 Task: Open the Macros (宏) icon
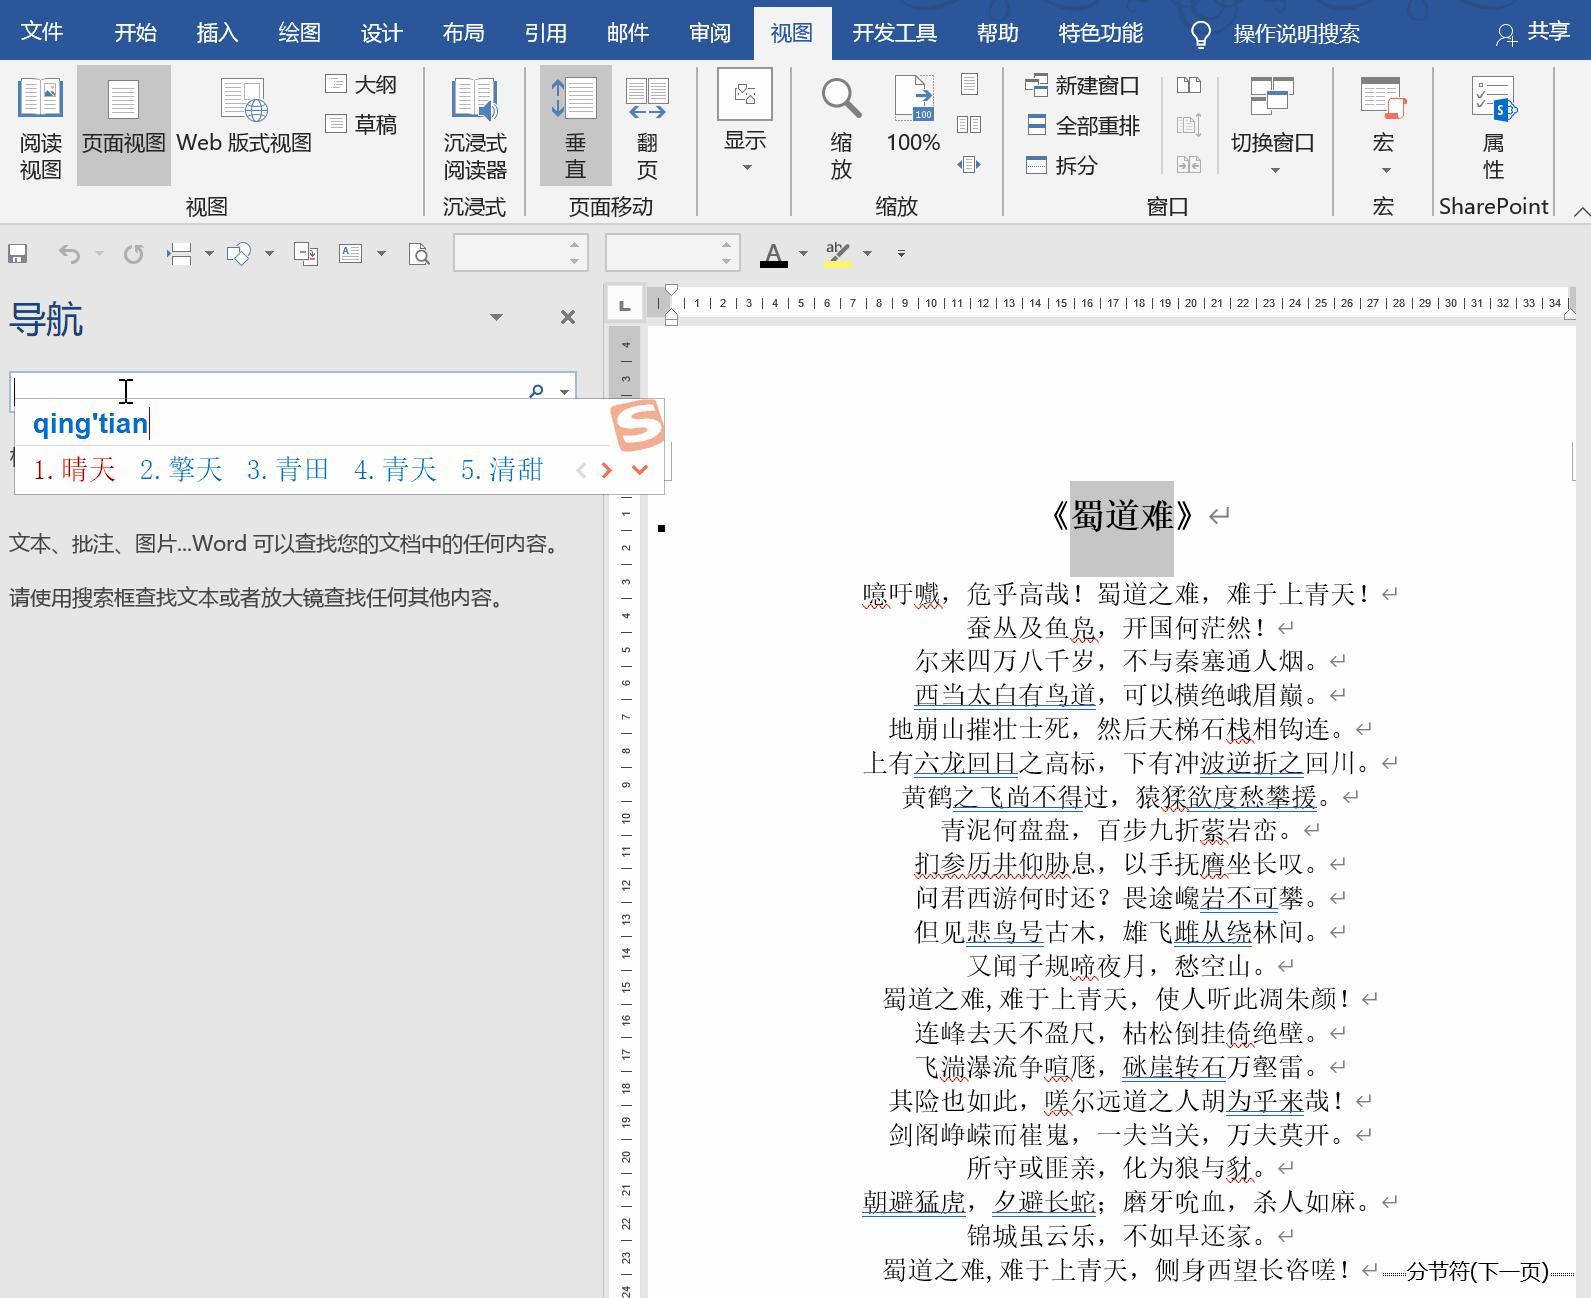[x=1383, y=98]
